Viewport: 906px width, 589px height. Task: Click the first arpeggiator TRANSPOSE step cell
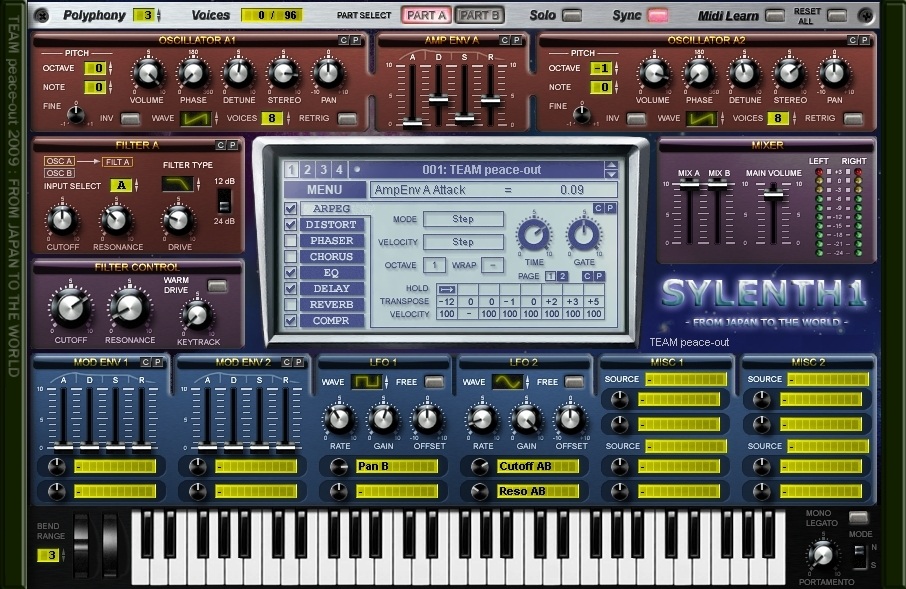[446, 301]
